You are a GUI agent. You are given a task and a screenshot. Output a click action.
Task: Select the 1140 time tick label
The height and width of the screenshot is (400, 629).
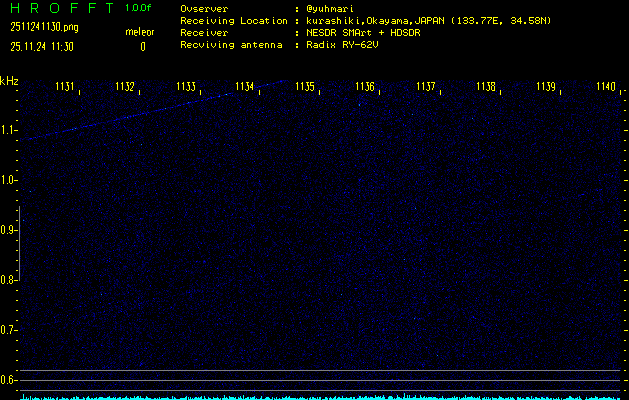606,87
